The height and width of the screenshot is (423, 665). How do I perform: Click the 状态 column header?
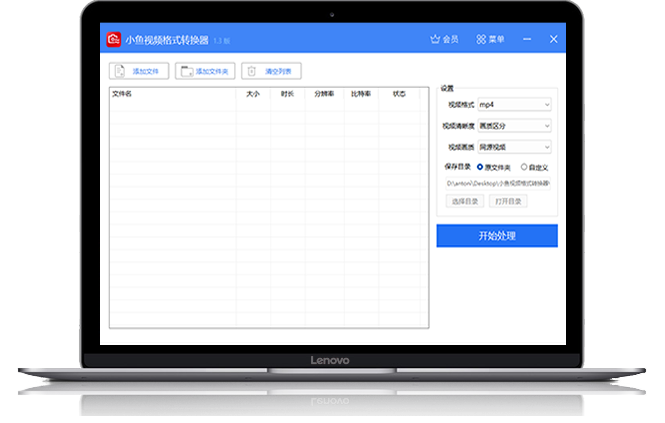[400, 94]
